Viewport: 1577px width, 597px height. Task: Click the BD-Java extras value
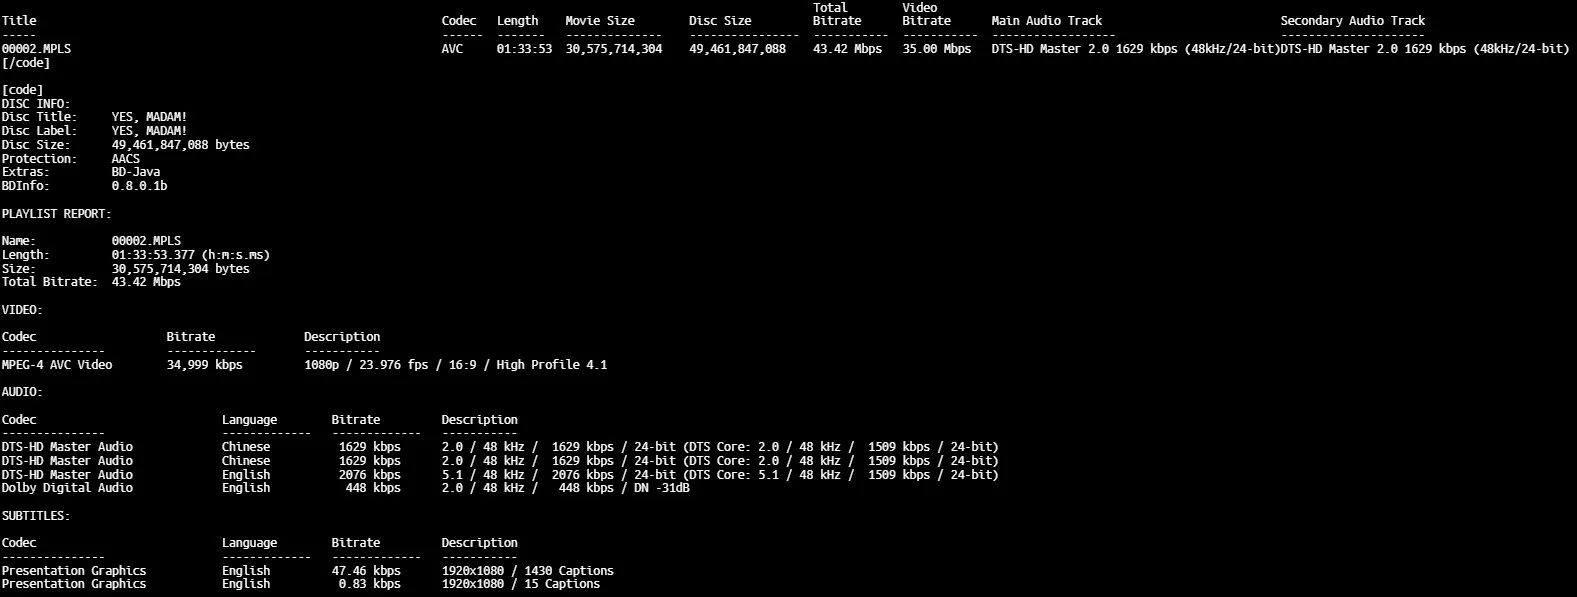(x=135, y=172)
